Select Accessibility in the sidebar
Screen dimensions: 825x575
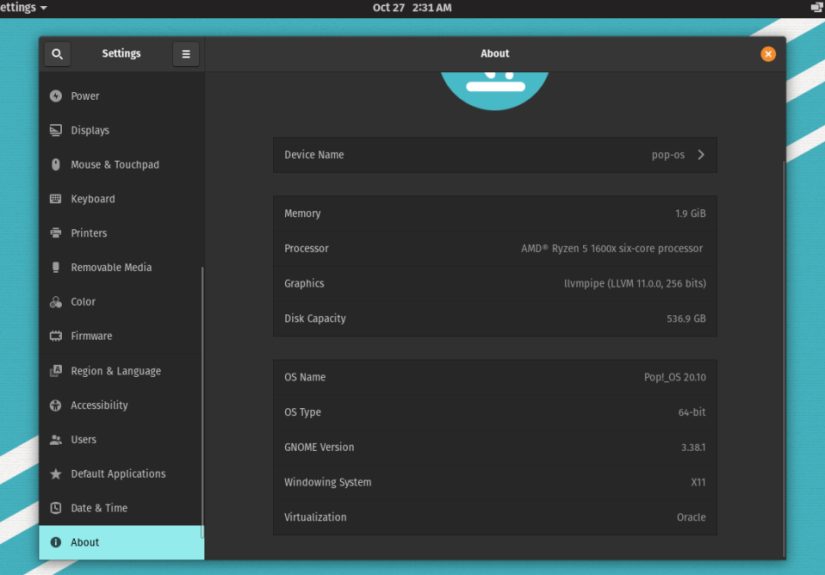point(122,405)
